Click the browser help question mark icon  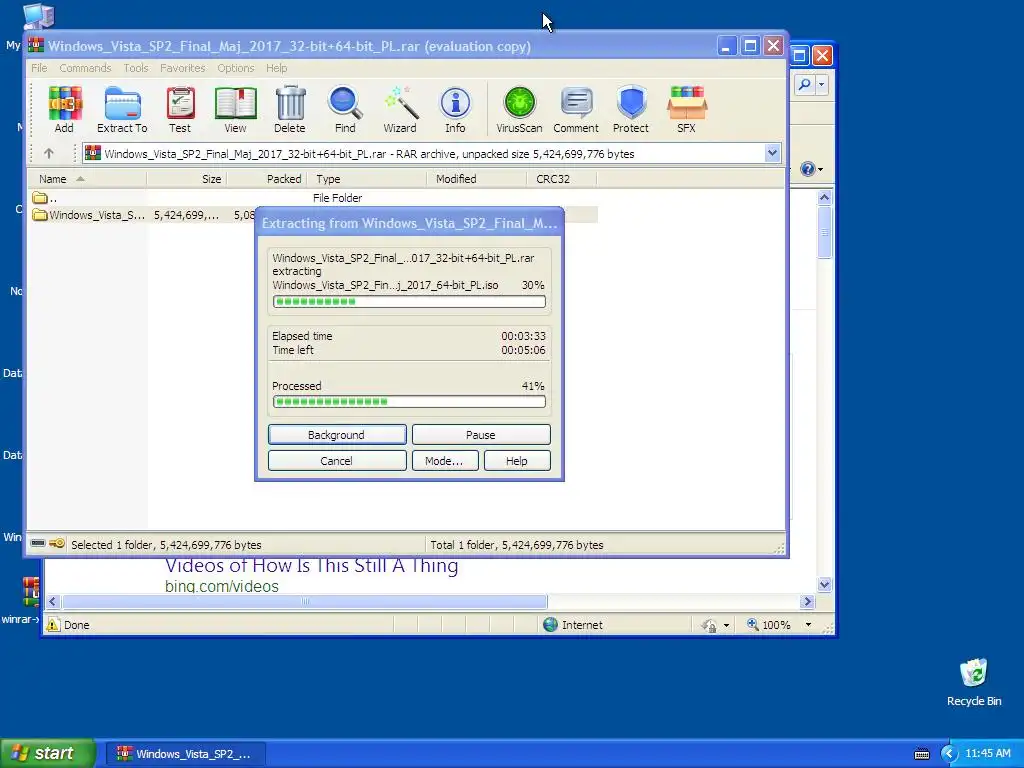point(808,169)
